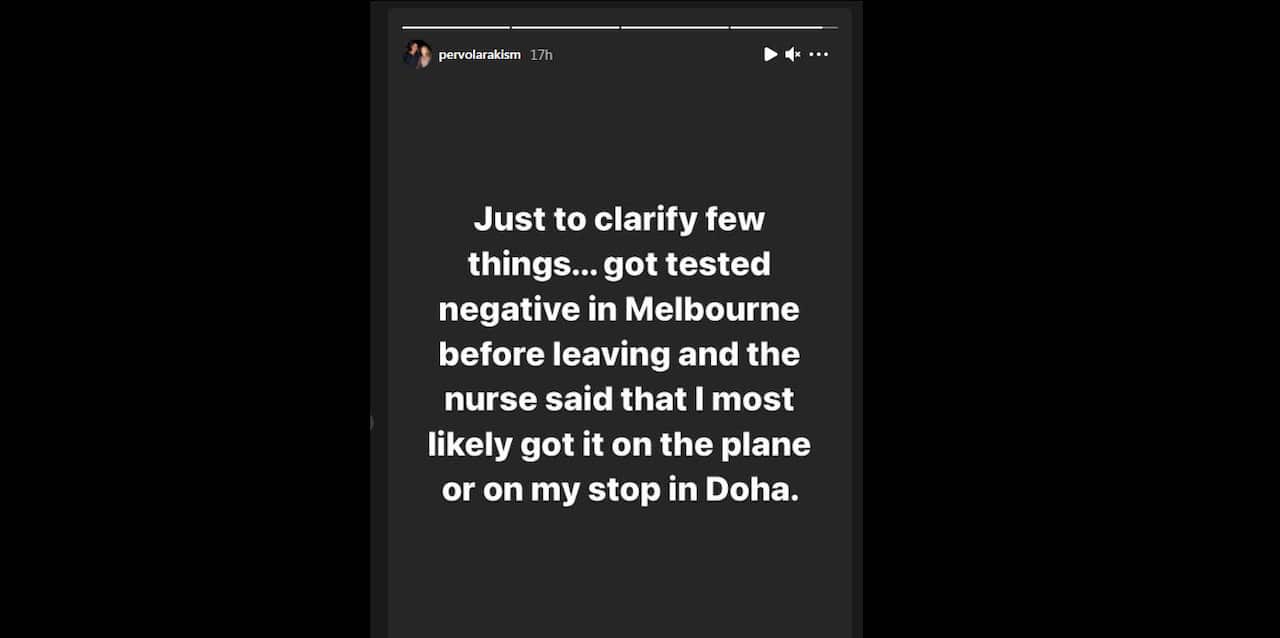
Task: Click the word "Doha." in the story
Action: (752, 490)
